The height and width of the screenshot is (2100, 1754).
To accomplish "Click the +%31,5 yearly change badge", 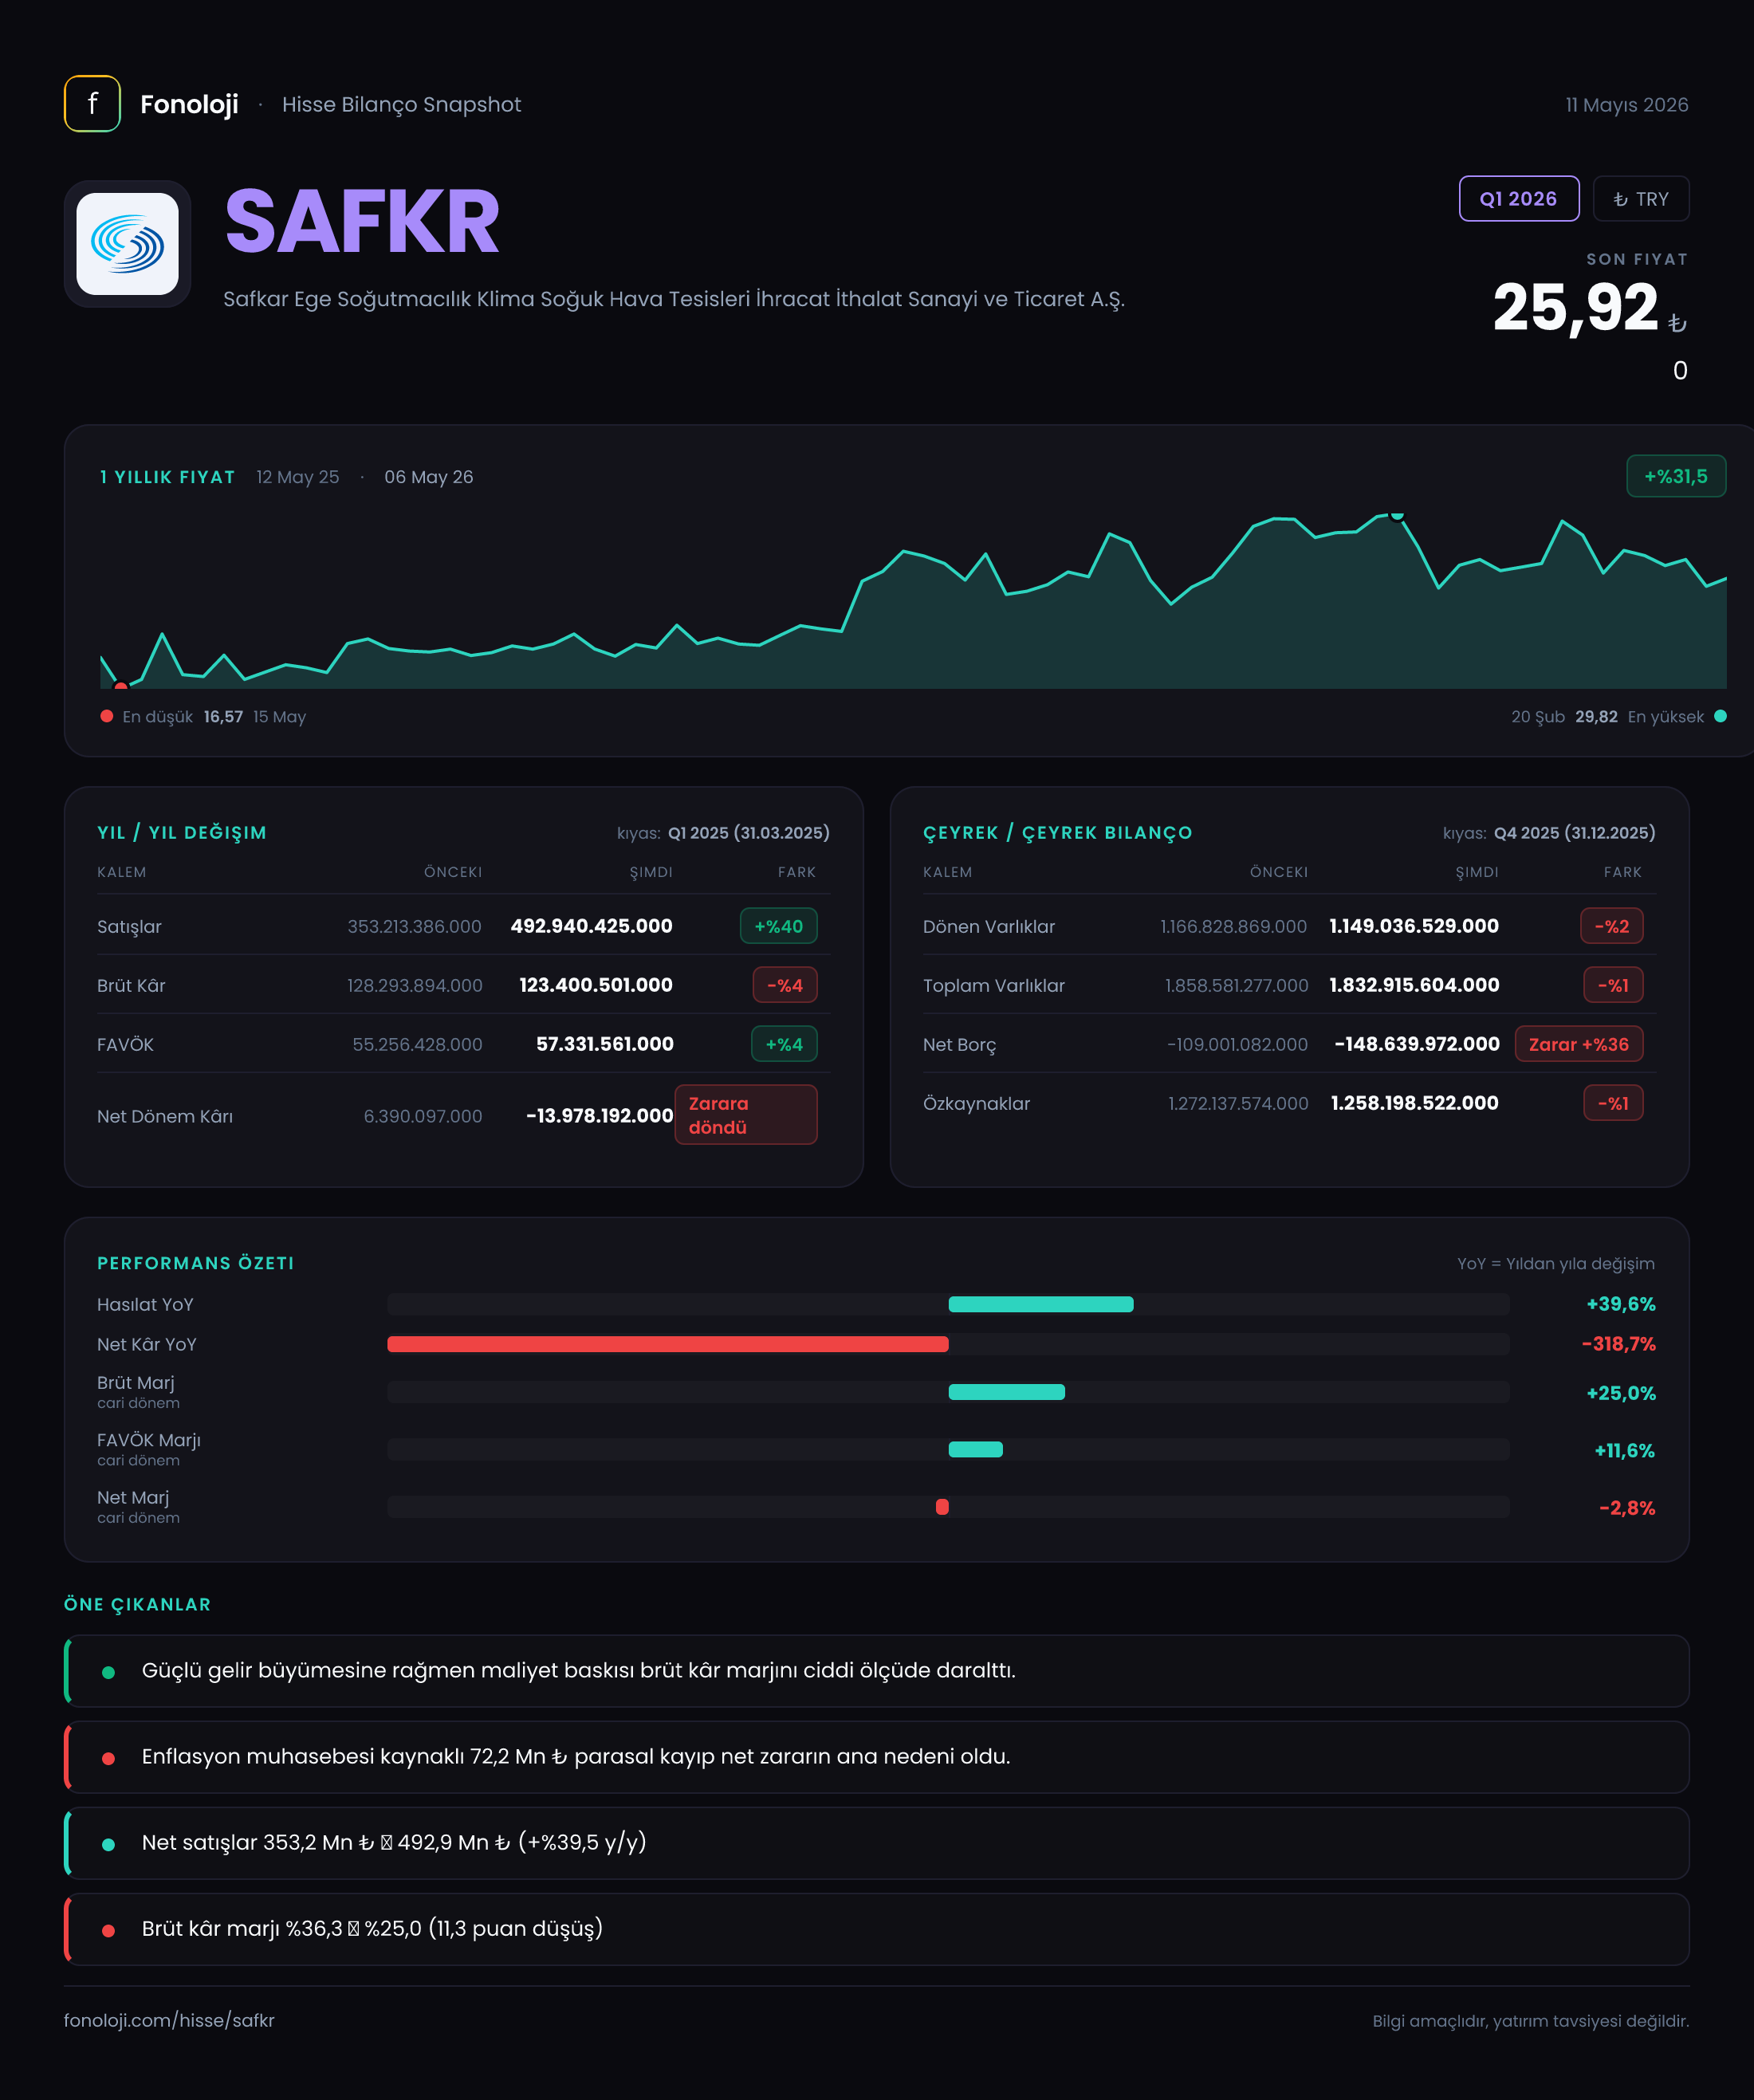I will (1675, 476).
